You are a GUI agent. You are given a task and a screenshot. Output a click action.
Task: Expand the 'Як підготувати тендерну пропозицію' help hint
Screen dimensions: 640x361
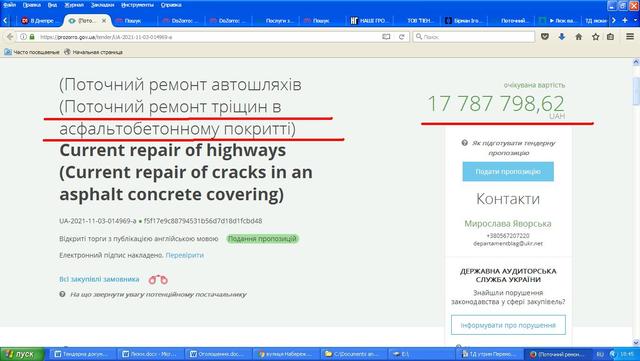pos(509,148)
